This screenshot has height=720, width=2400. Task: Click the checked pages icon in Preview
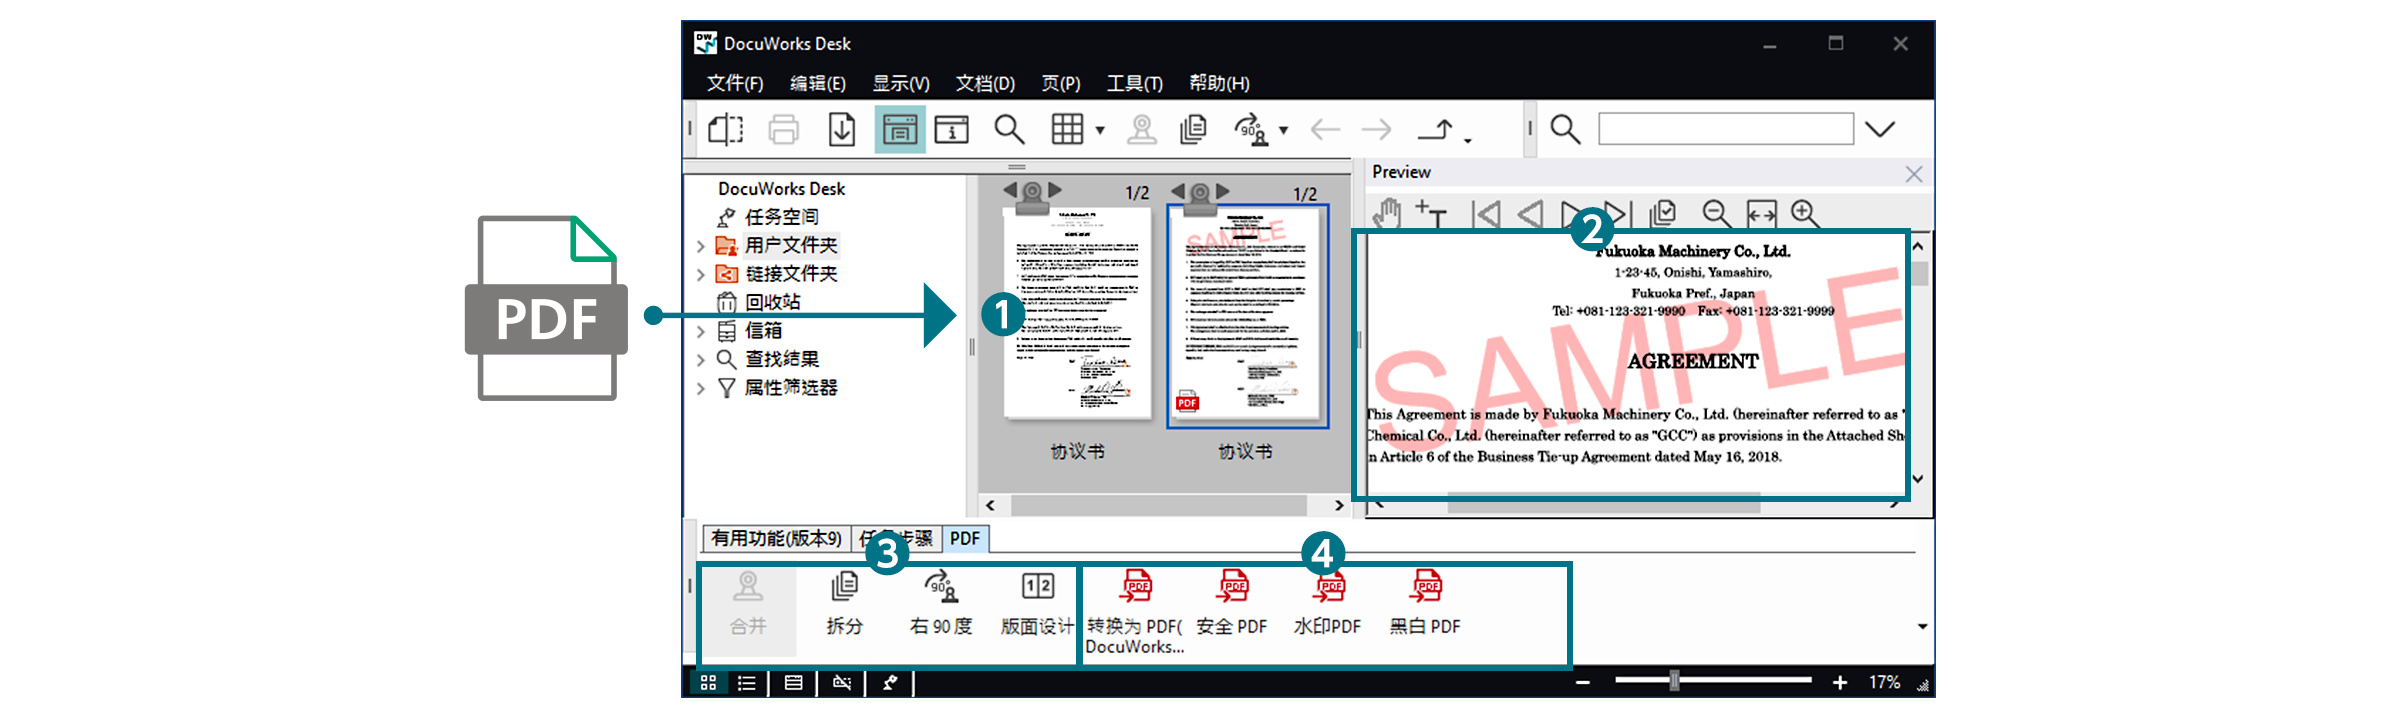tap(1663, 213)
